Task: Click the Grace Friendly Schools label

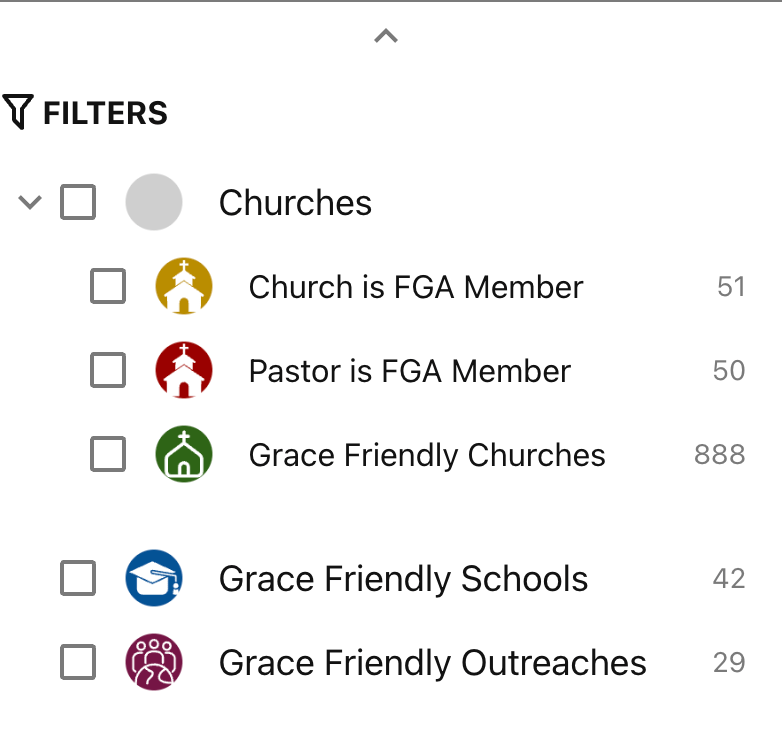Action: coord(403,579)
